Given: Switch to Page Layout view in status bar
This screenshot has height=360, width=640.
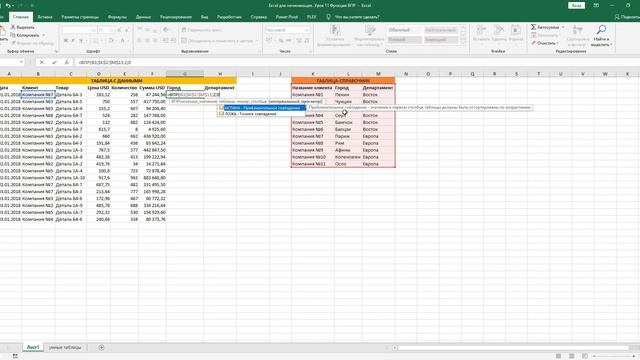Looking at the screenshot, I should tap(571, 356).
